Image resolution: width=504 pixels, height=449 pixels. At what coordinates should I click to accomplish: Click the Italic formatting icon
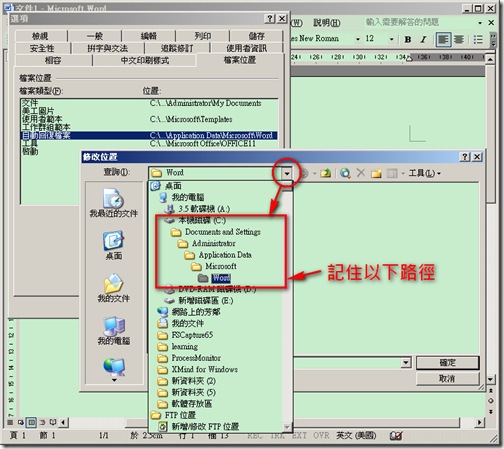pos(423,39)
